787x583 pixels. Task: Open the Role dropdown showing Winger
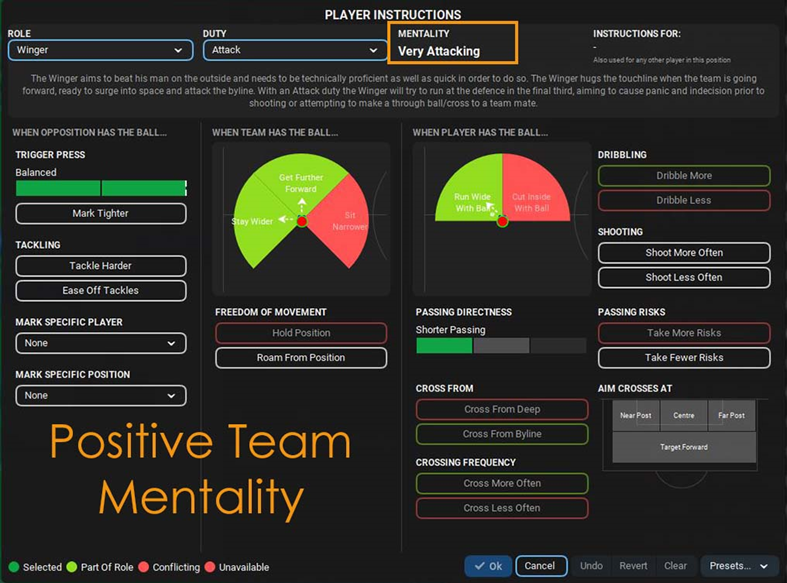tap(100, 50)
